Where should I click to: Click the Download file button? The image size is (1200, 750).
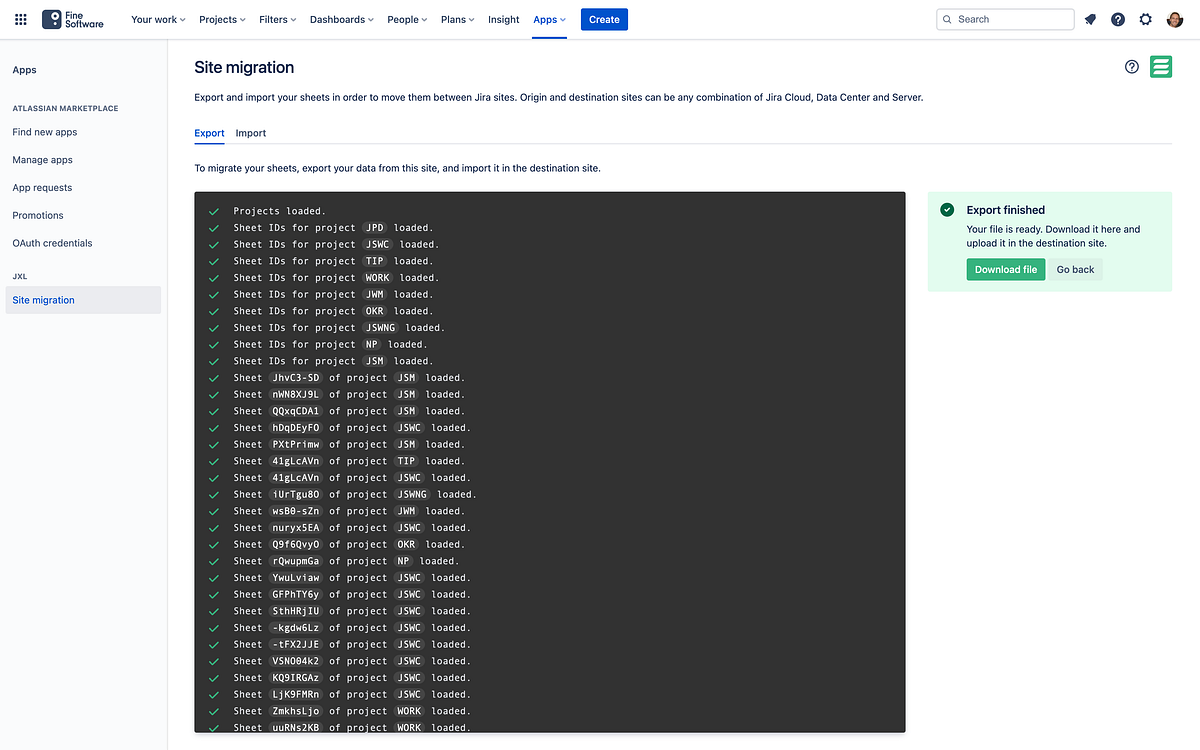click(1005, 269)
